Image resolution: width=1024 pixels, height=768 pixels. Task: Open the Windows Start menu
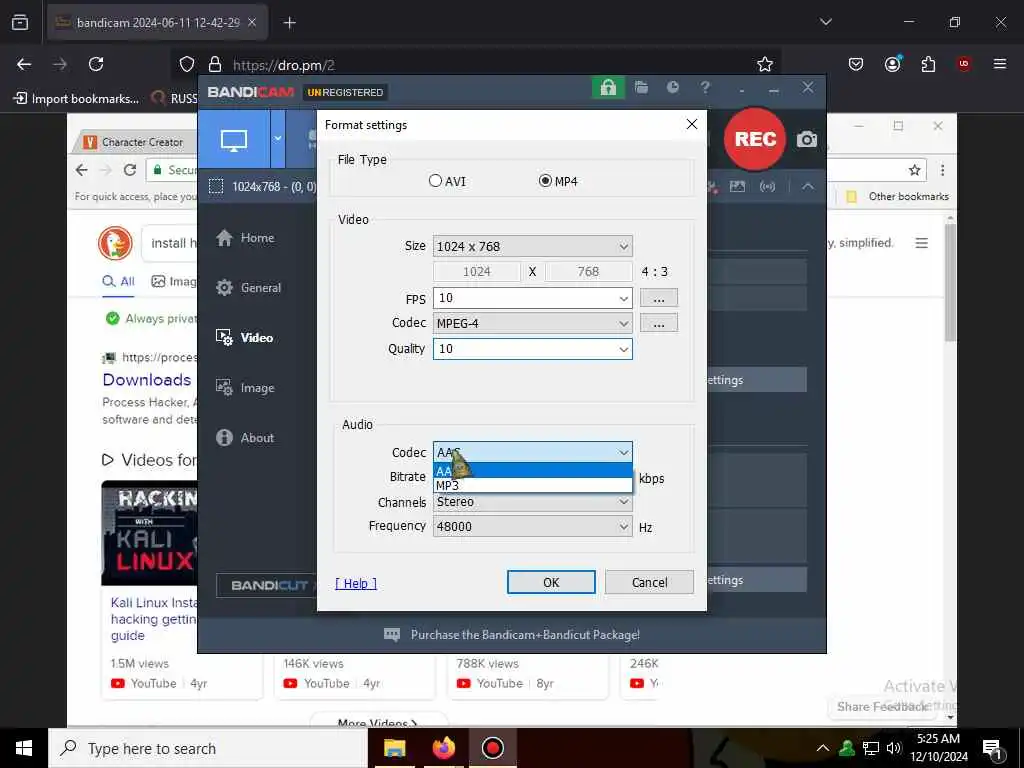[24, 748]
